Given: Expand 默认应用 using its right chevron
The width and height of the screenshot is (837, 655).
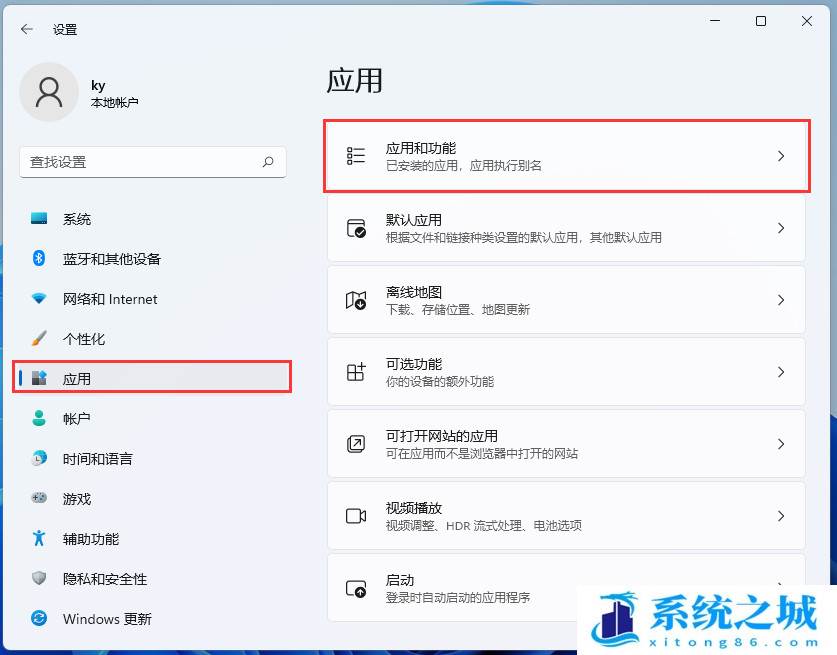Looking at the screenshot, I should point(781,228).
